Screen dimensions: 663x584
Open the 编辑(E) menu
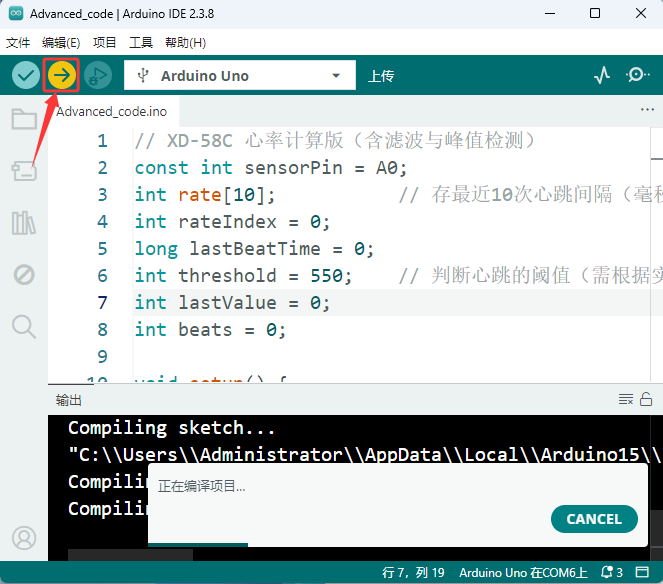tap(61, 43)
